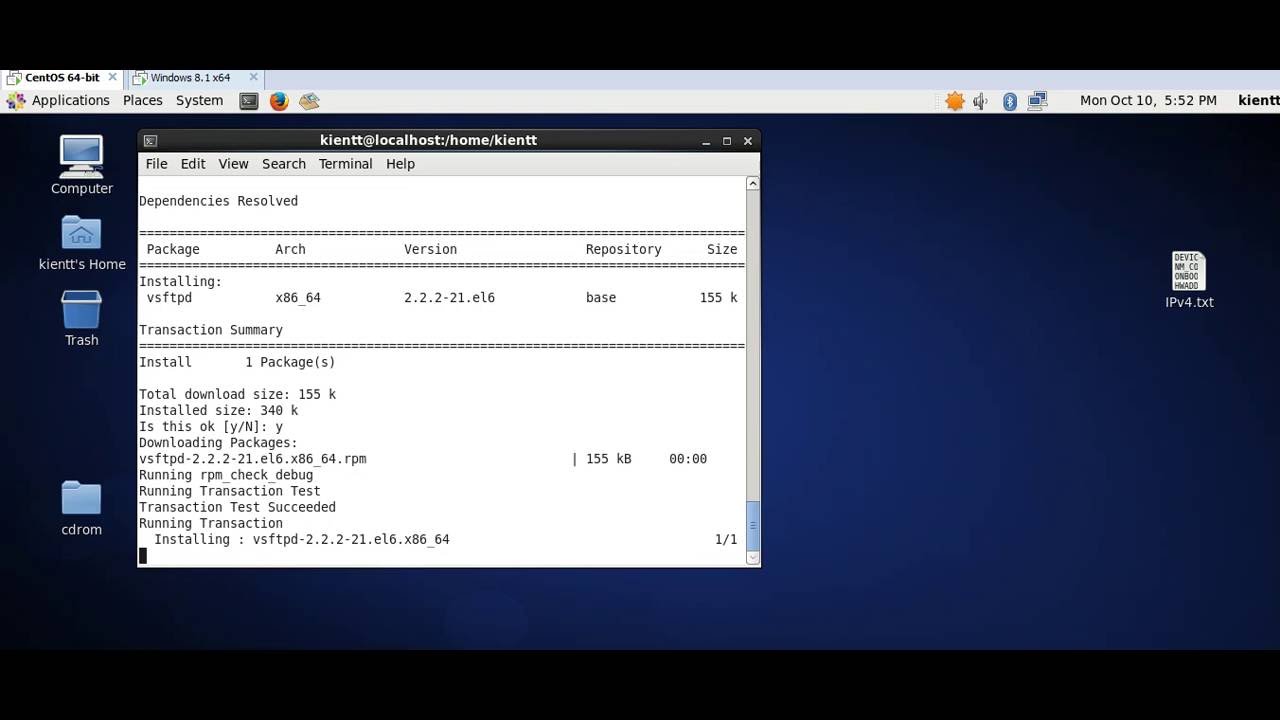1280x720 pixels.
Task: Click the volume speaker icon
Action: [981, 101]
